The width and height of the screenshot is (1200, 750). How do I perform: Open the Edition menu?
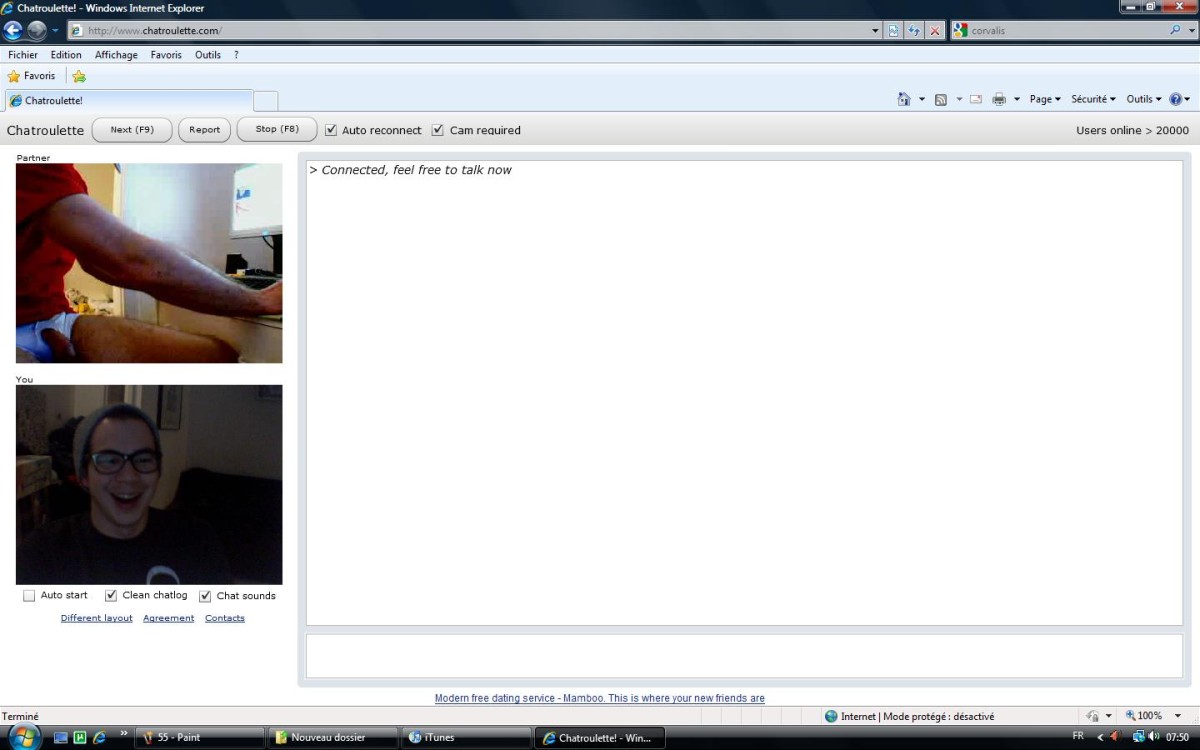(66, 55)
